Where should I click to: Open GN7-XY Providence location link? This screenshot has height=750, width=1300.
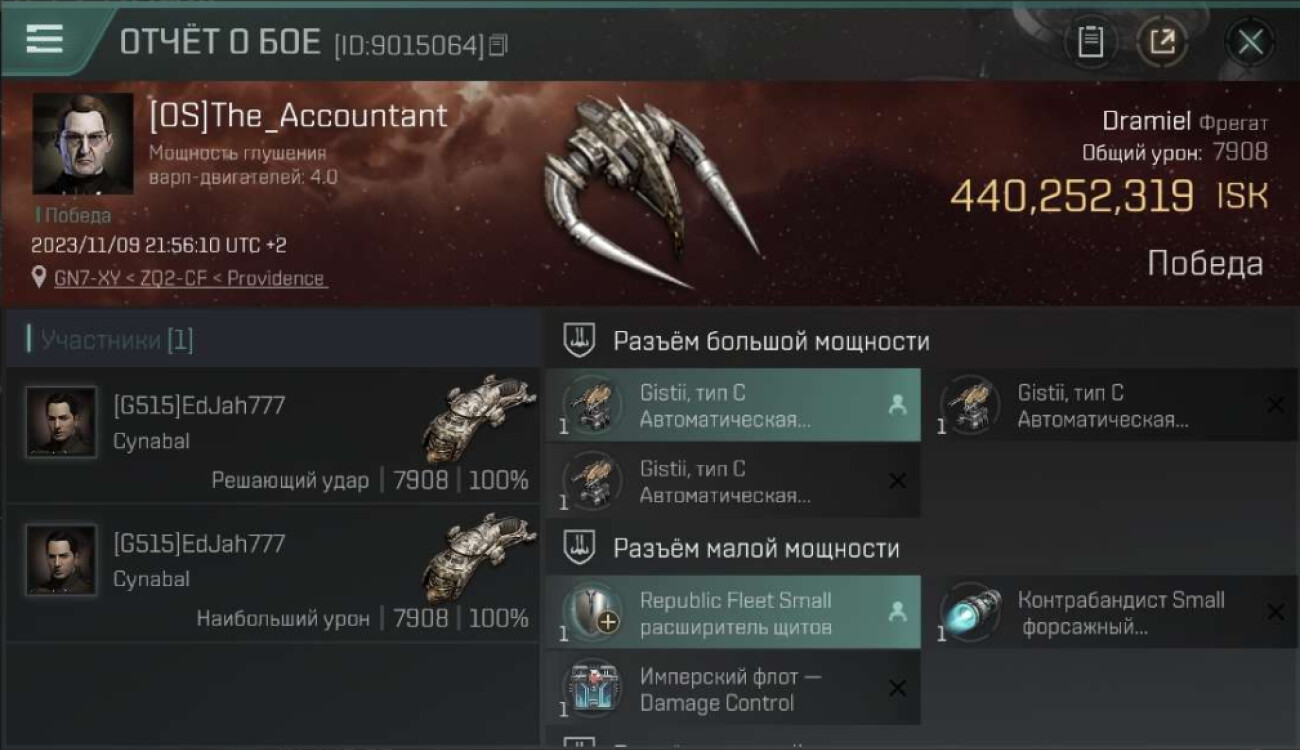coord(190,278)
